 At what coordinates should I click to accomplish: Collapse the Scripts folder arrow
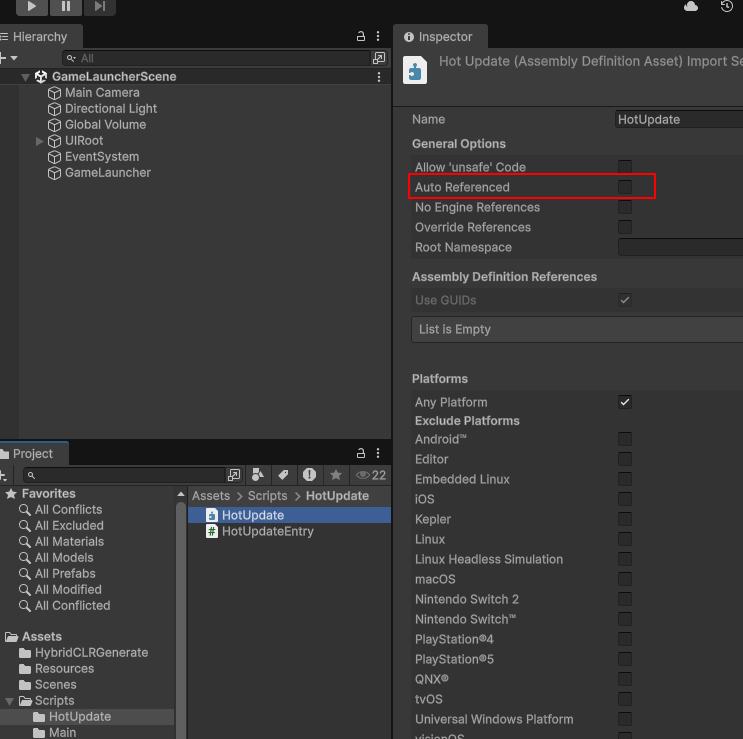[9, 701]
